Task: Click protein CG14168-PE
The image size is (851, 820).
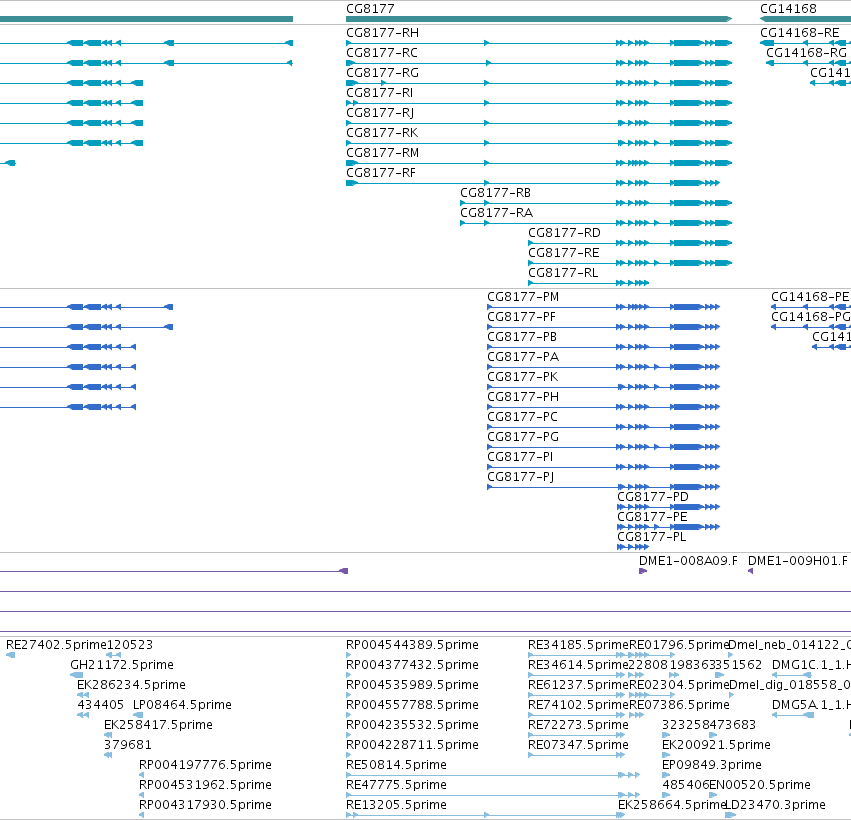Action: [x=810, y=297]
